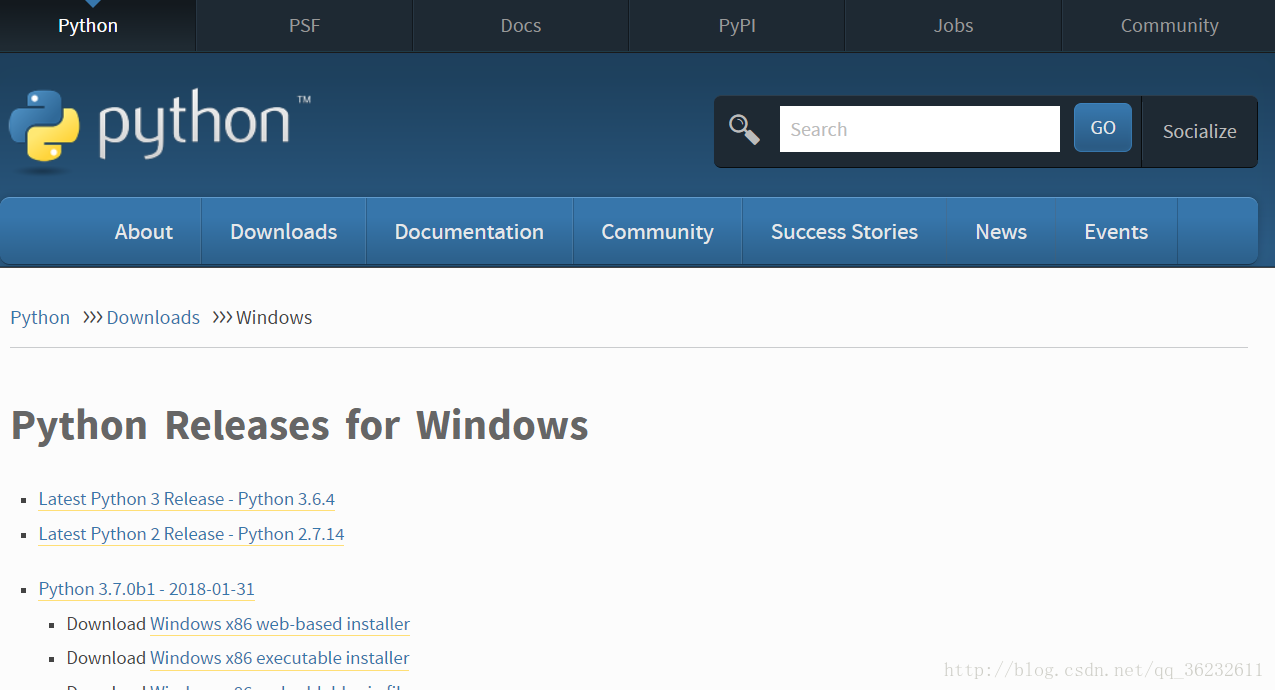Click the GO search button
Viewport: 1275px width, 690px height.
(1103, 128)
